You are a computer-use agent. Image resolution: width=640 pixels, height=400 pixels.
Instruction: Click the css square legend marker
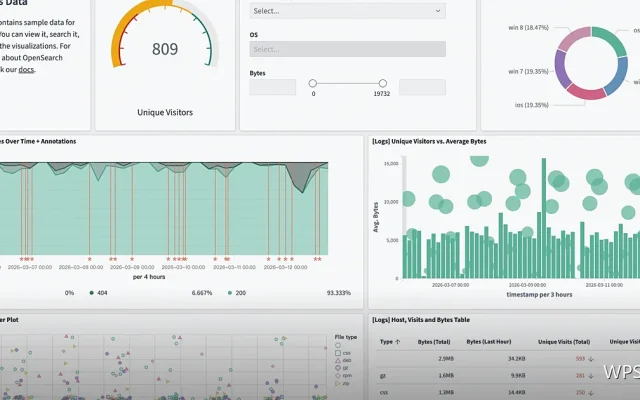point(338,353)
